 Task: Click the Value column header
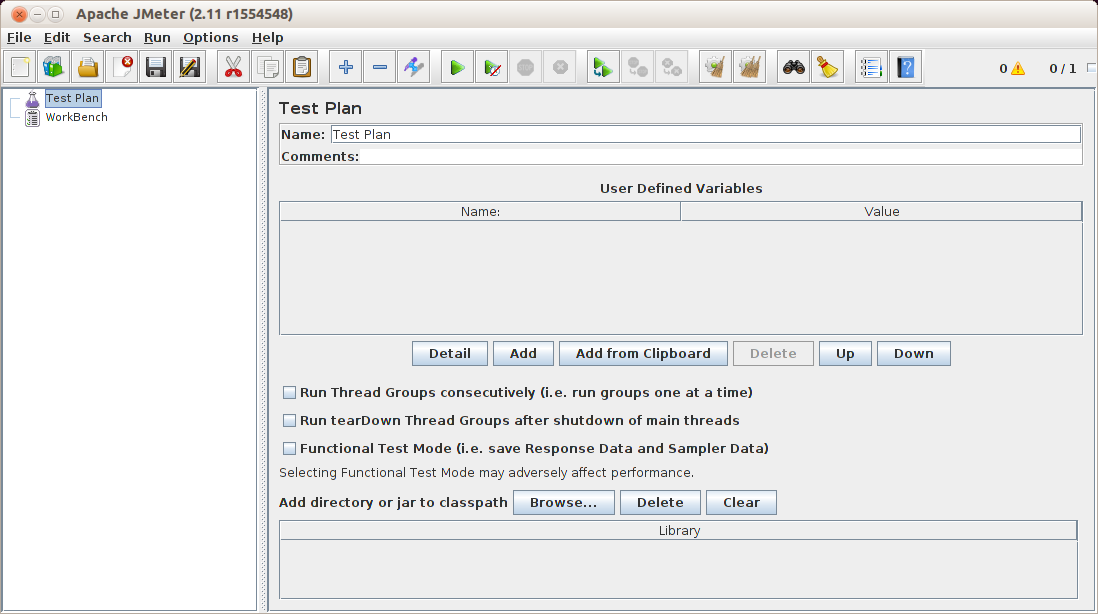(x=882, y=211)
